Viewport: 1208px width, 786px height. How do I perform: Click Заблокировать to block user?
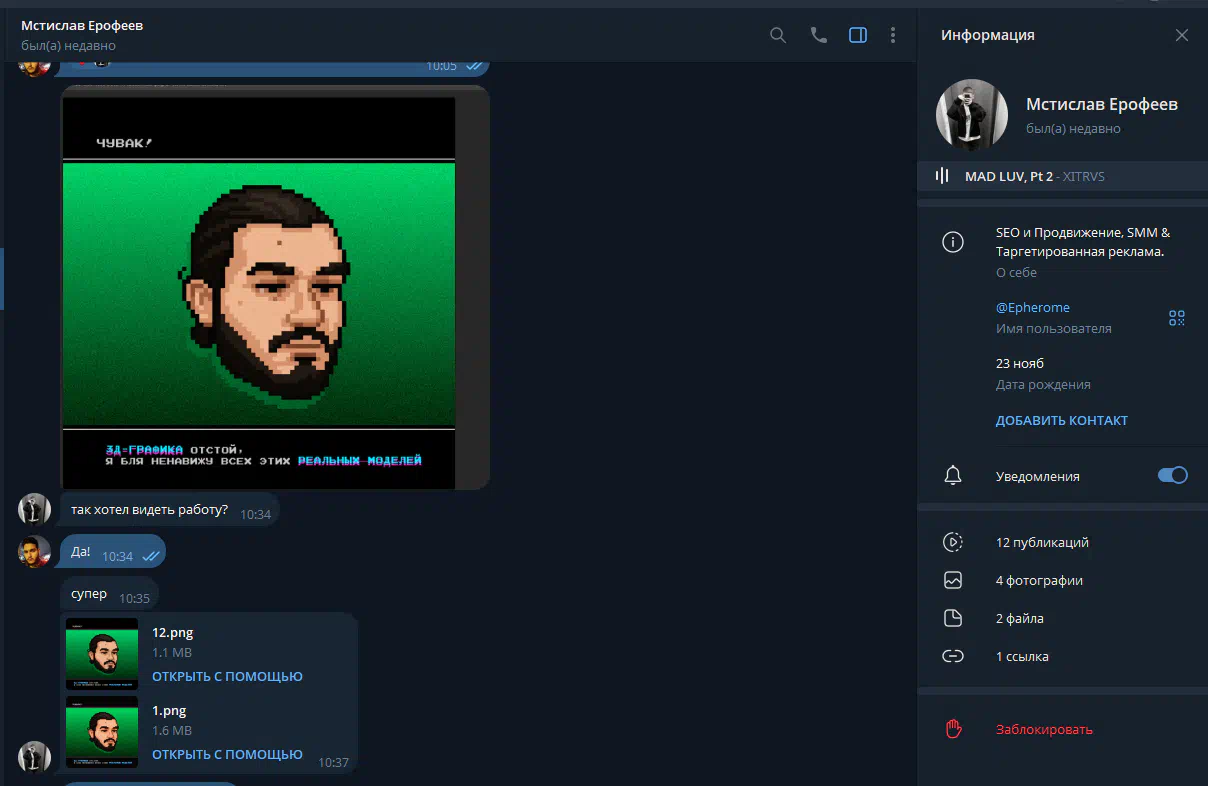pos(1044,729)
